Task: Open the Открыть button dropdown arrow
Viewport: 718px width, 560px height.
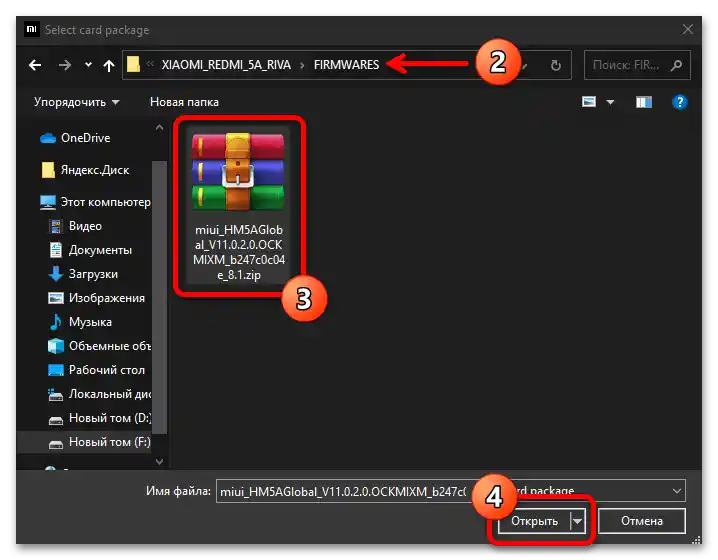Action: (x=577, y=521)
